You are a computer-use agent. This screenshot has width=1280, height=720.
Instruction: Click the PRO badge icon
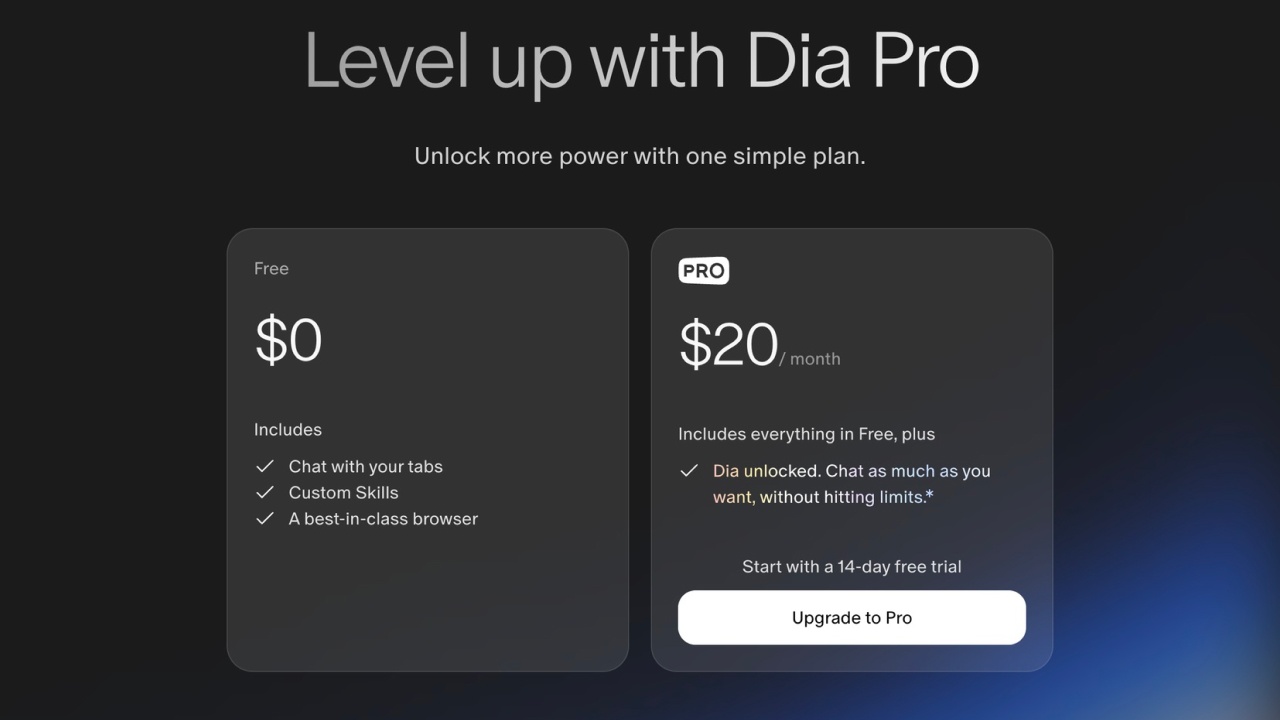704,271
